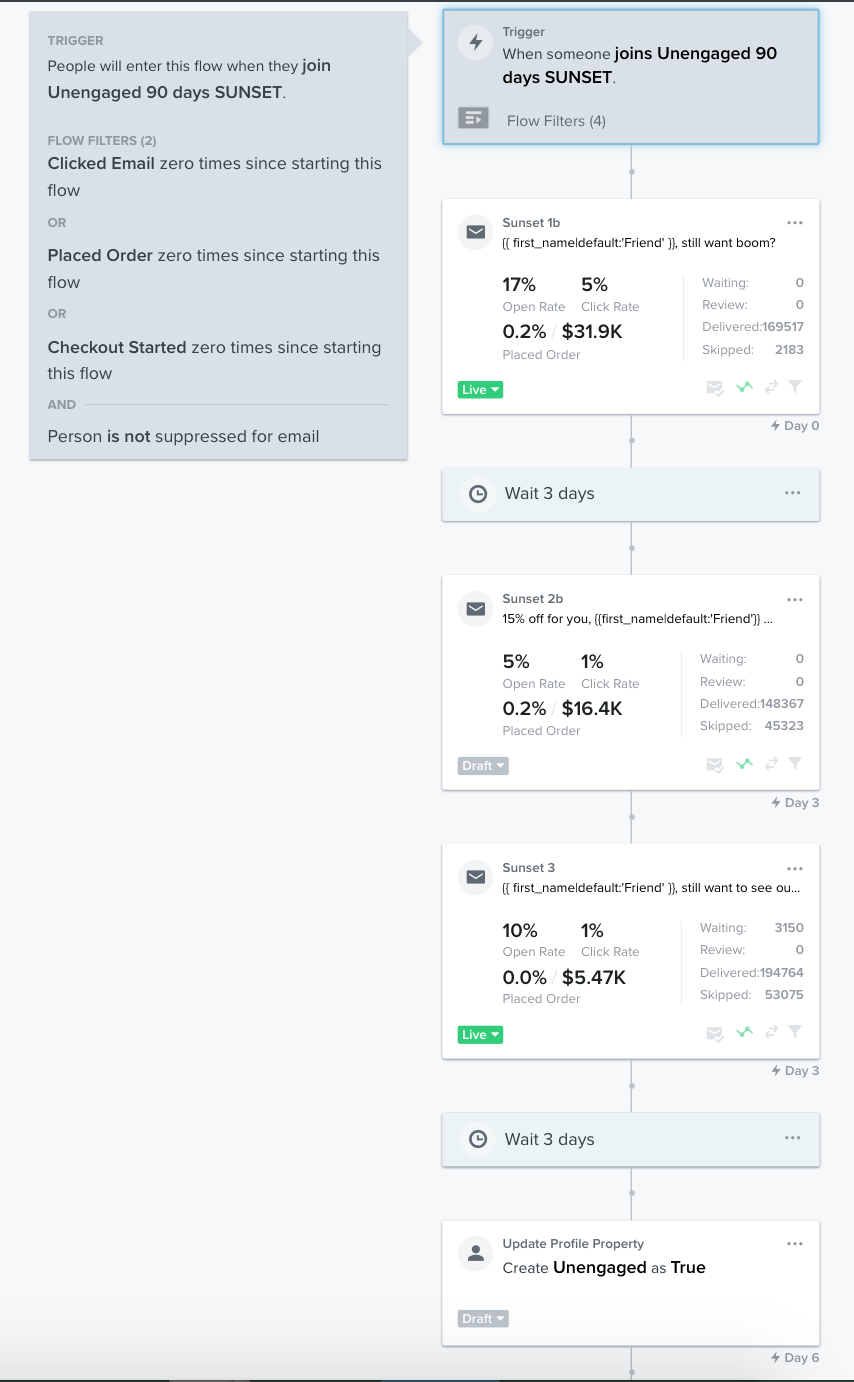Click the Trigger lightning bolt icon
The image size is (854, 1382).
click(477, 42)
